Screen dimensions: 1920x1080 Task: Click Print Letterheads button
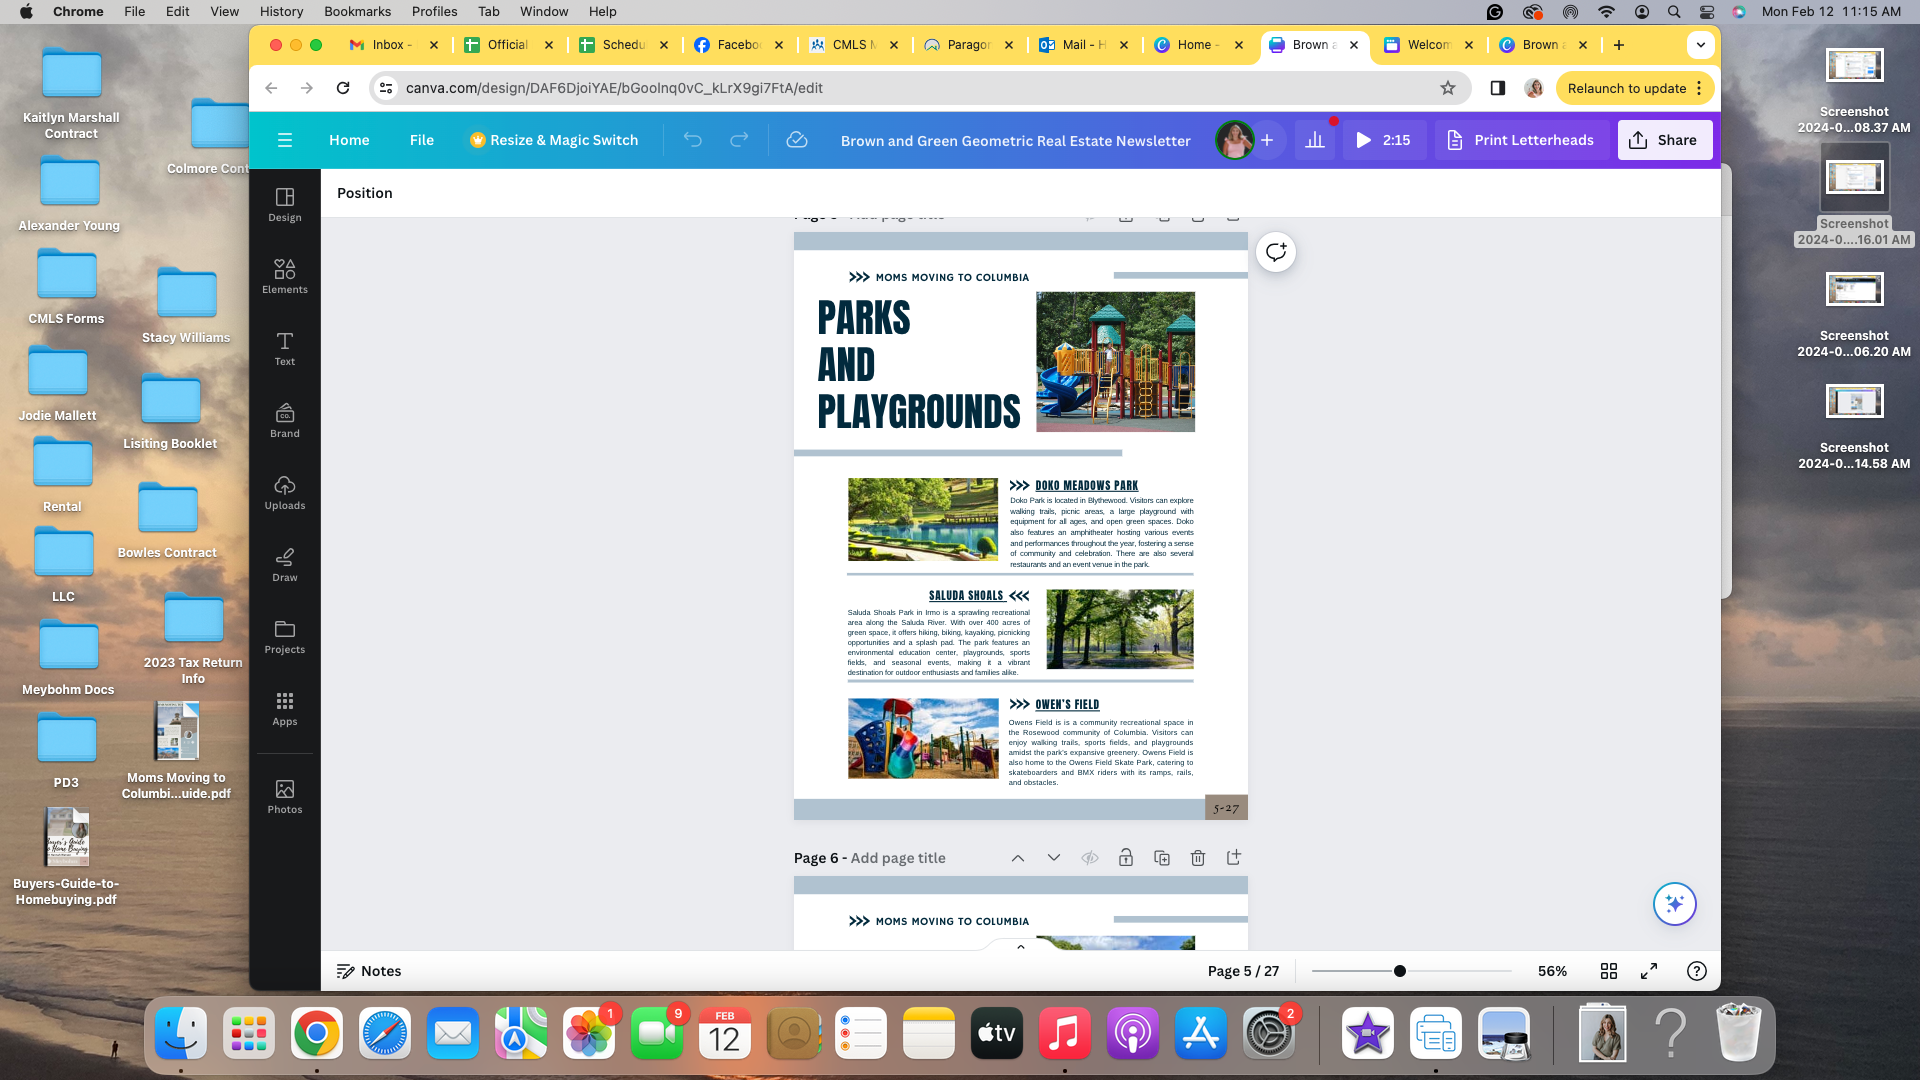1521,140
